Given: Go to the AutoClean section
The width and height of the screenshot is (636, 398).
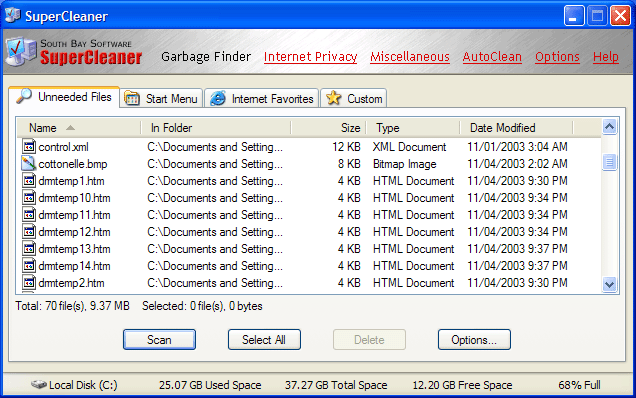Looking at the screenshot, I should coord(492,57).
